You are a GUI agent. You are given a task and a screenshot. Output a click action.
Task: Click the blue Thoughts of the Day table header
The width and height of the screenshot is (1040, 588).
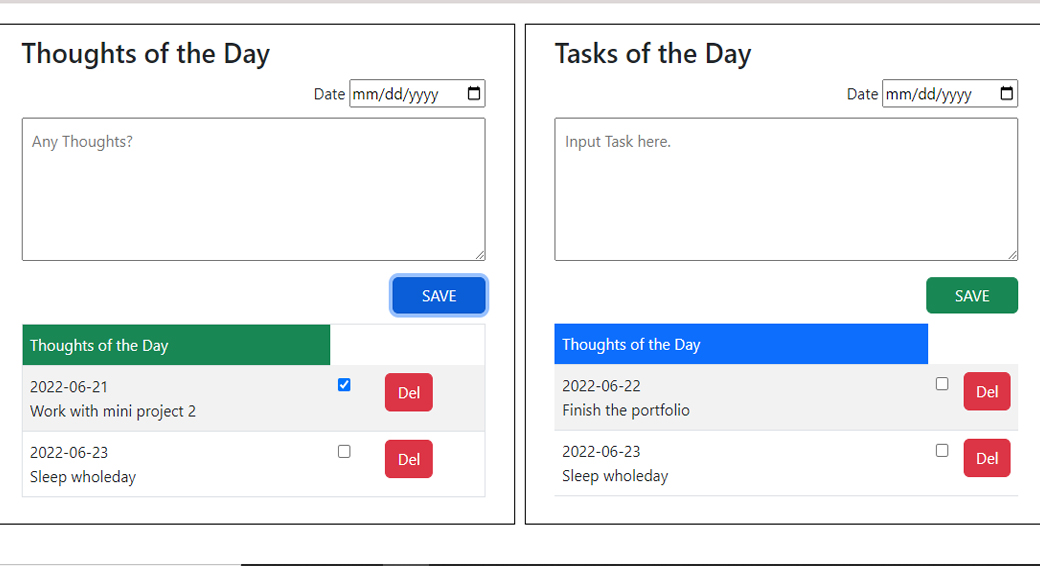pyautogui.click(x=740, y=344)
